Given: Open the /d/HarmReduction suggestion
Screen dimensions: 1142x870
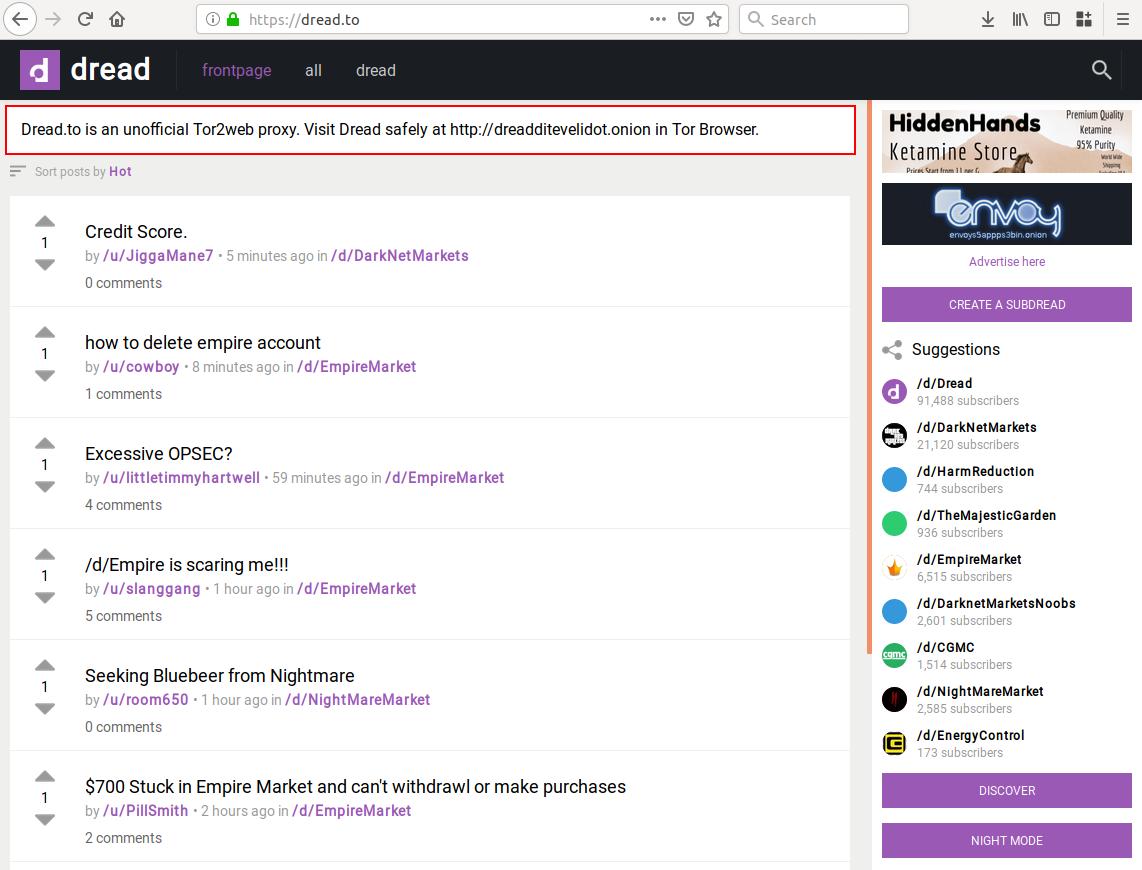Looking at the screenshot, I should (975, 472).
